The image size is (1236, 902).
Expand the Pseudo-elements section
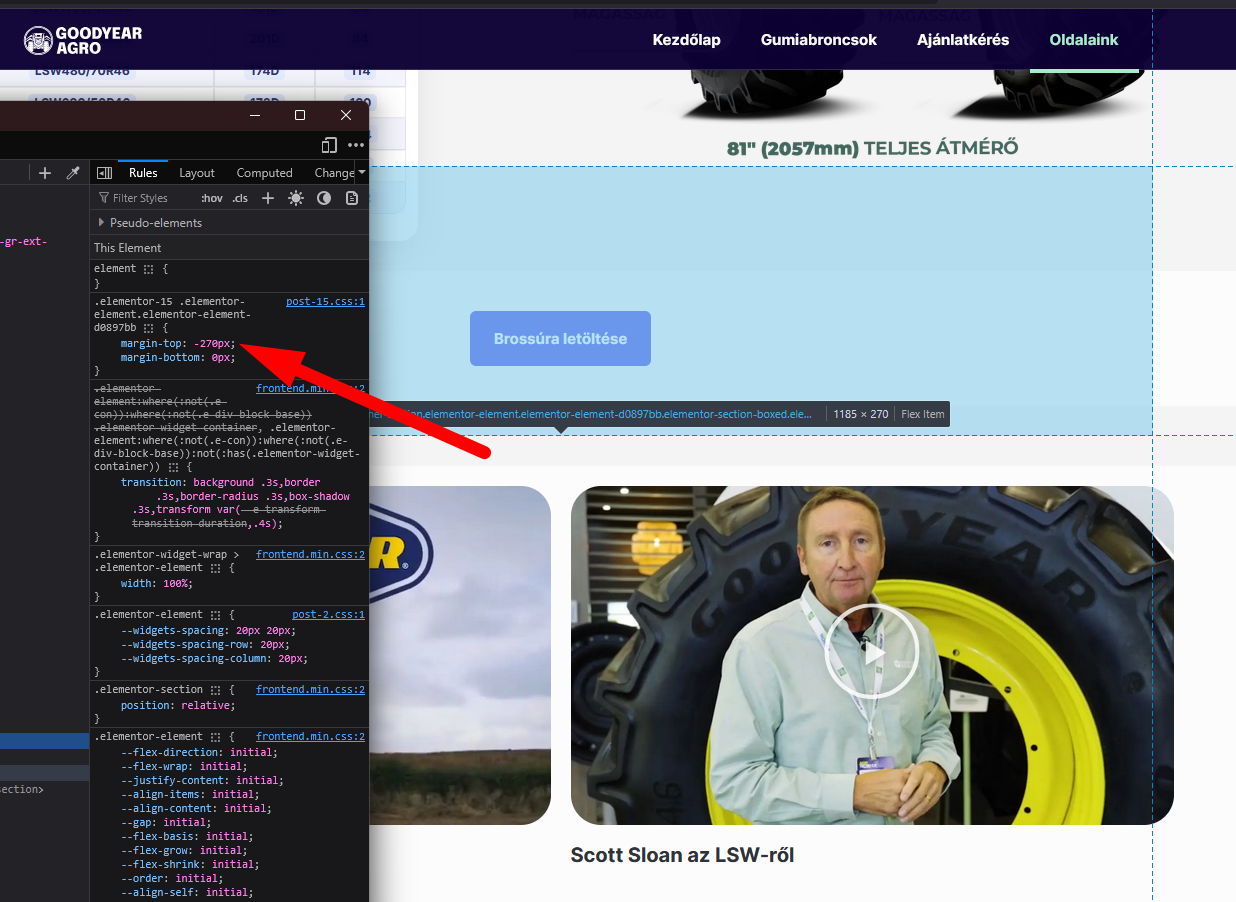(101, 223)
